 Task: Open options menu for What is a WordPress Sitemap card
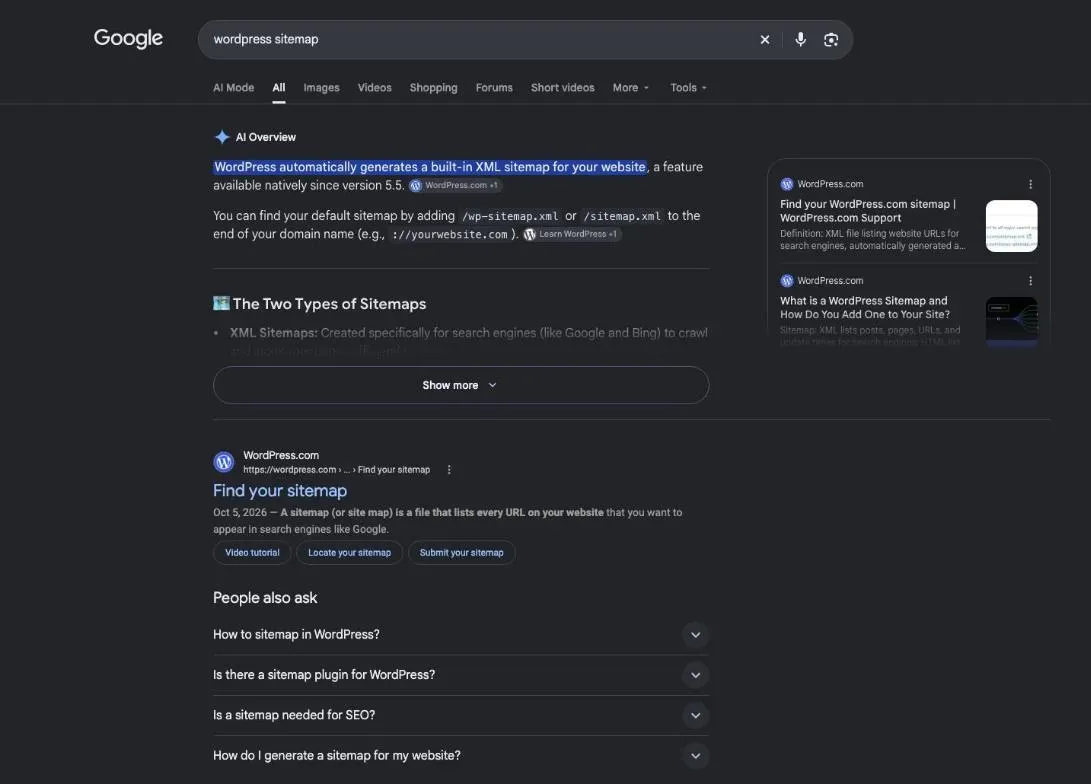tap(1030, 281)
